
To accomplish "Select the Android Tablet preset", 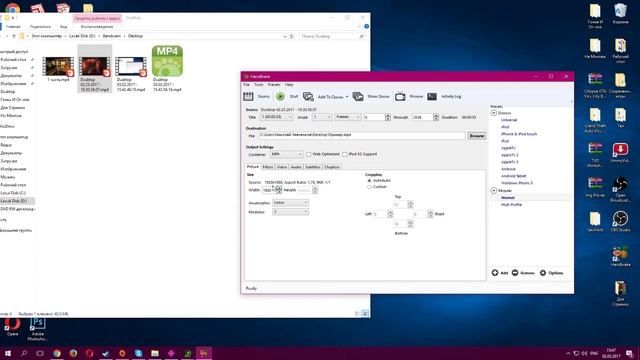I will (513, 176).
